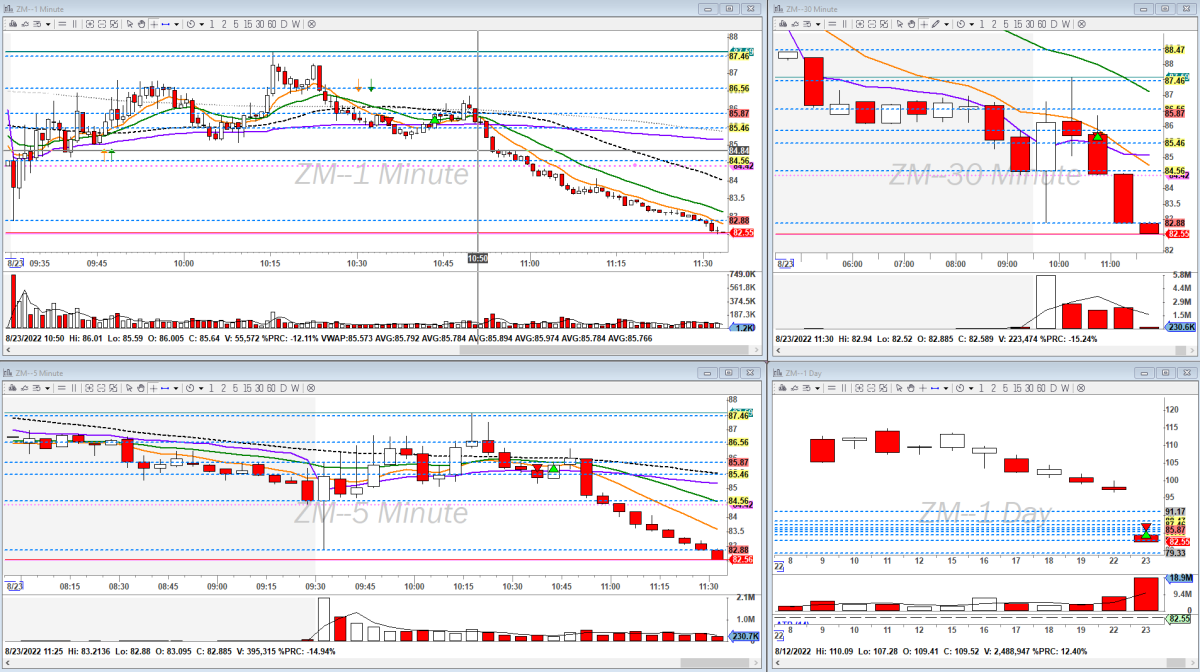Click the circled X icon in 30 Minute toolbar
The height and width of the screenshot is (672, 1200).
pyautogui.click(x=1081, y=24)
